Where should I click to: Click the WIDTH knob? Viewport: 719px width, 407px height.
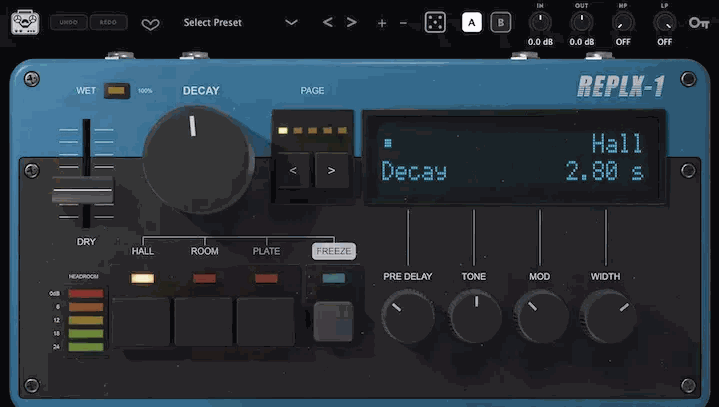607,316
